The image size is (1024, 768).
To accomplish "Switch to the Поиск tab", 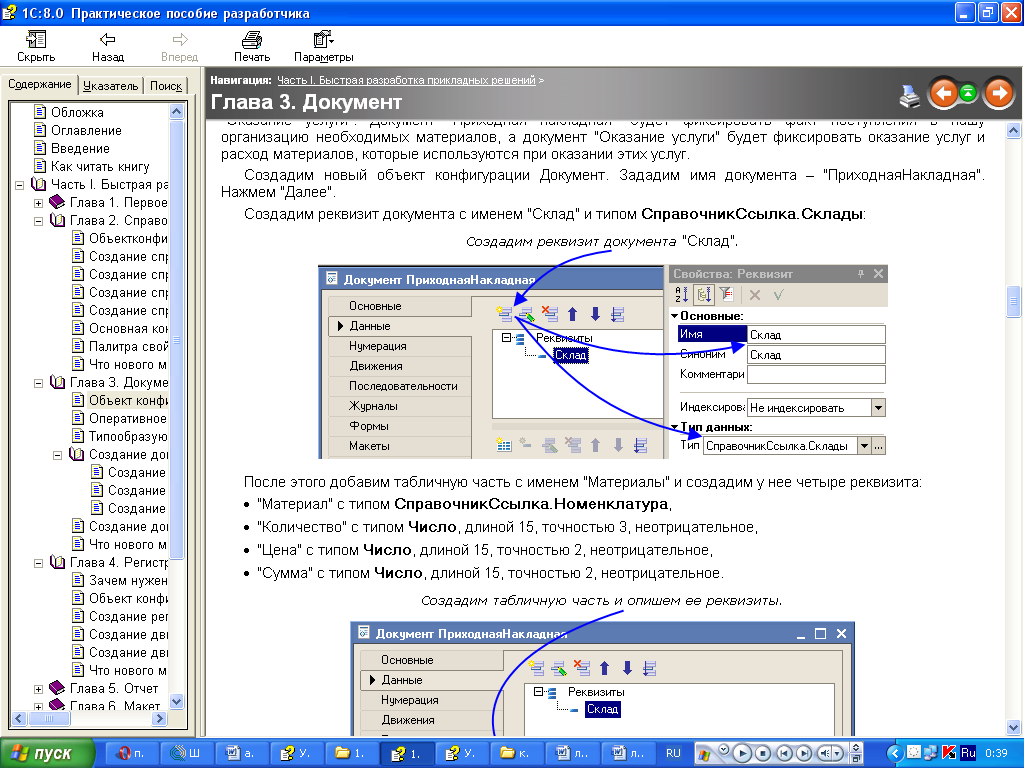I will (x=166, y=86).
